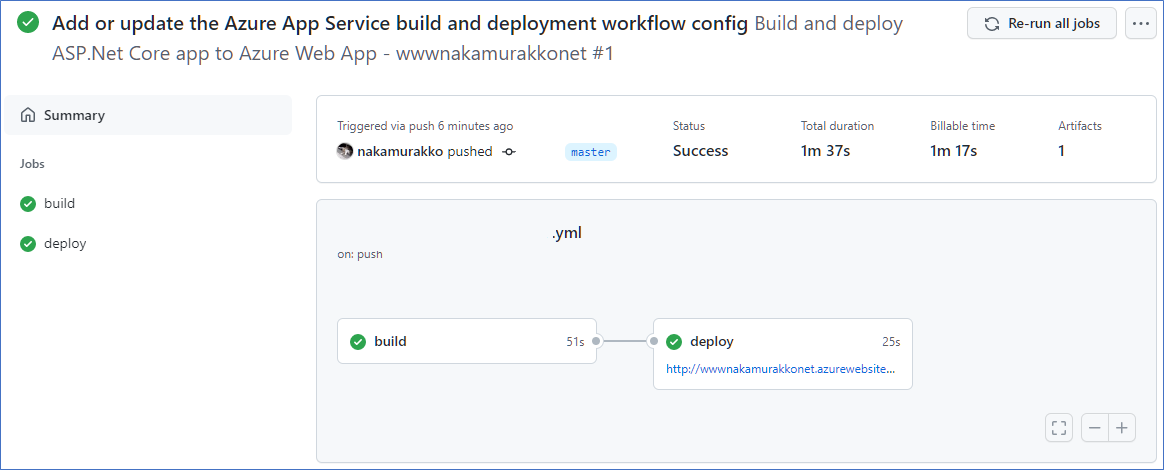Select the Summary sidebar item

click(148, 115)
